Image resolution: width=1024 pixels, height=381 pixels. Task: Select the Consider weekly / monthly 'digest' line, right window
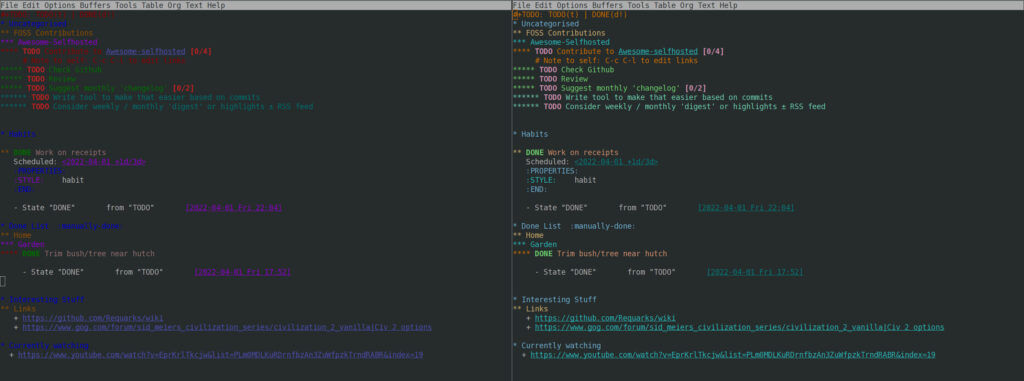coord(669,107)
